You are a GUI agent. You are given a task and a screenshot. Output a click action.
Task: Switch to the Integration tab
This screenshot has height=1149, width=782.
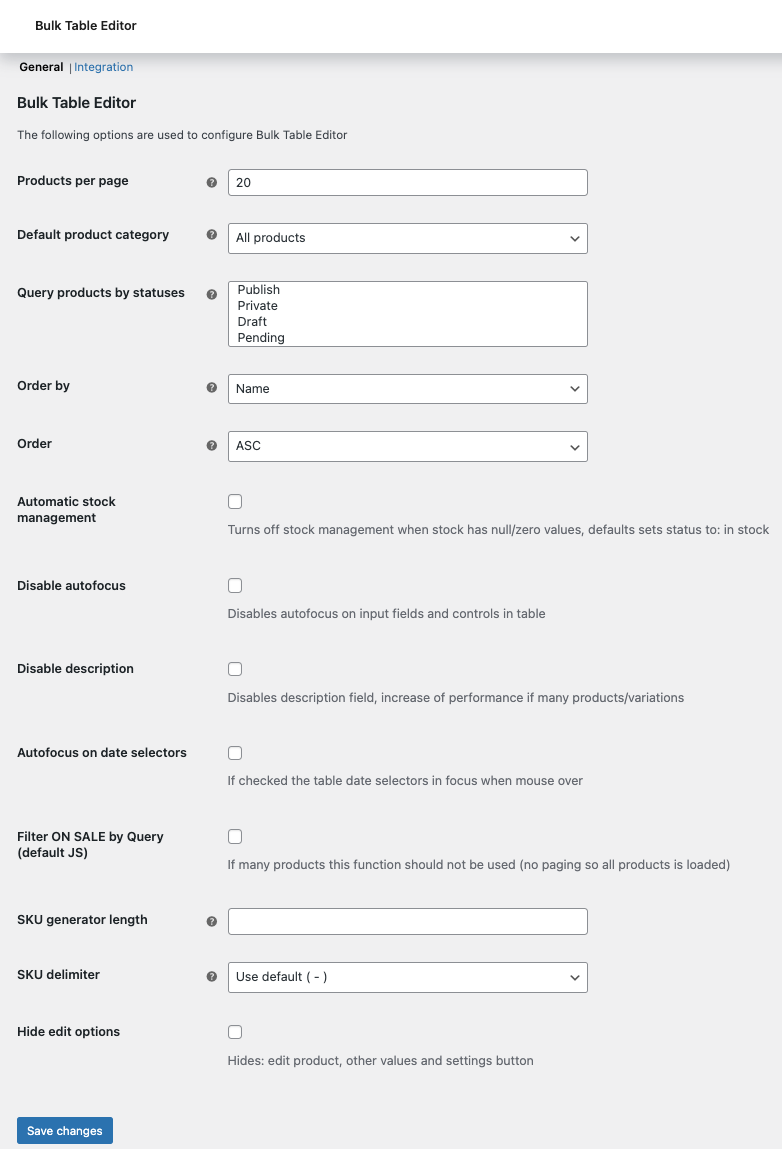pyautogui.click(x=103, y=66)
